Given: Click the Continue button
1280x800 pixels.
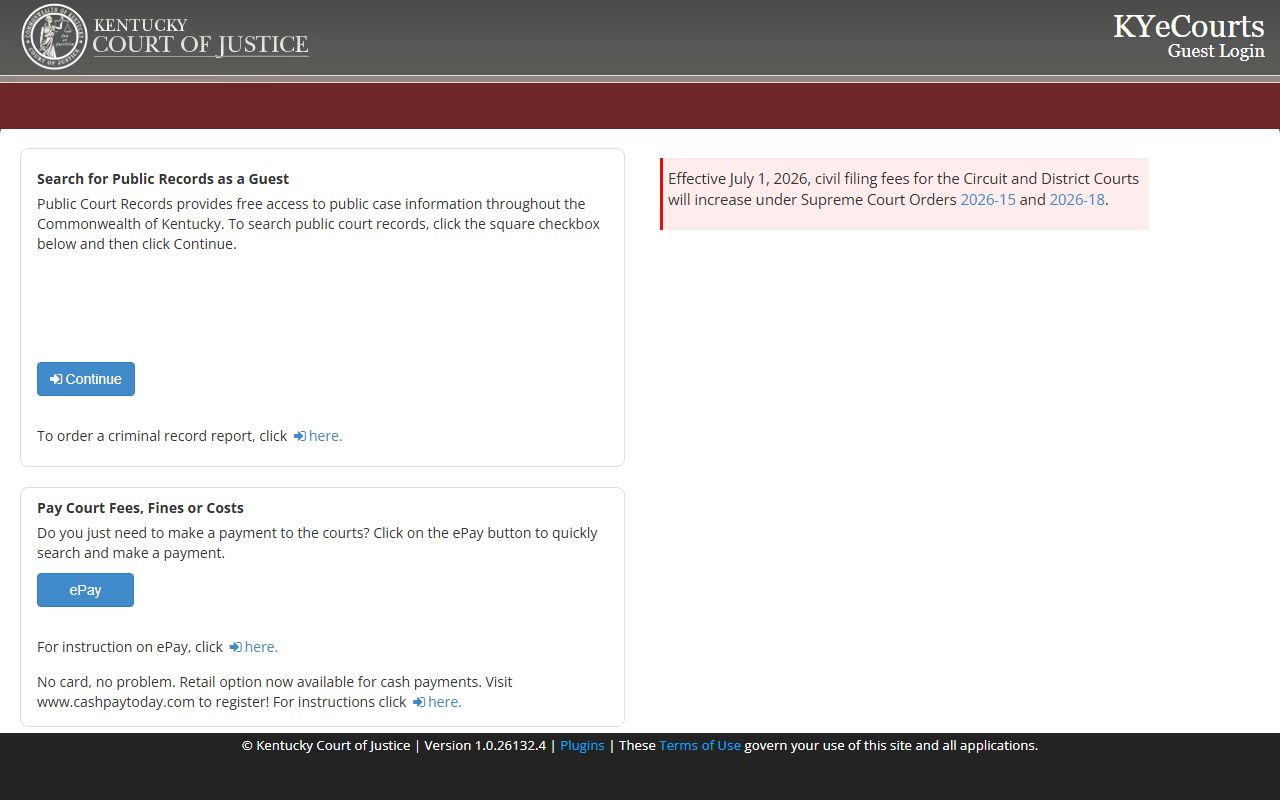Looking at the screenshot, I should point(86,379).
